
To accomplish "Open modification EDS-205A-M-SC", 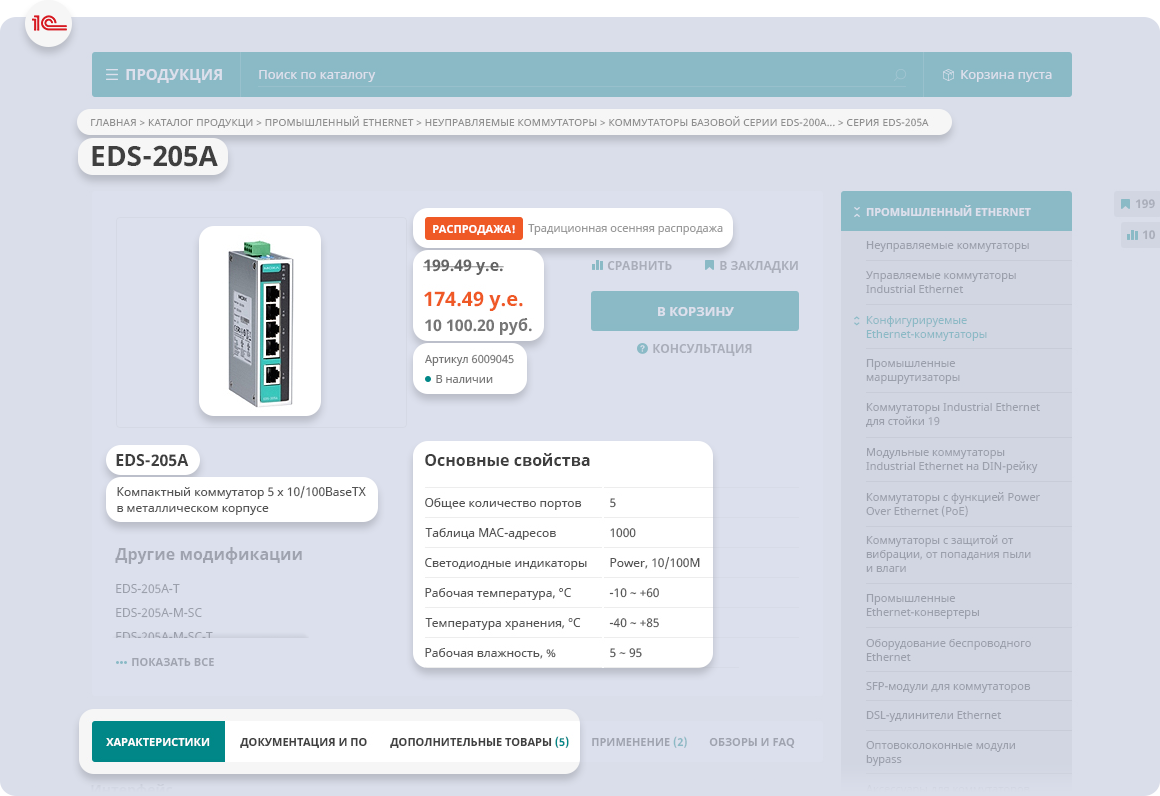I will 158,613.
